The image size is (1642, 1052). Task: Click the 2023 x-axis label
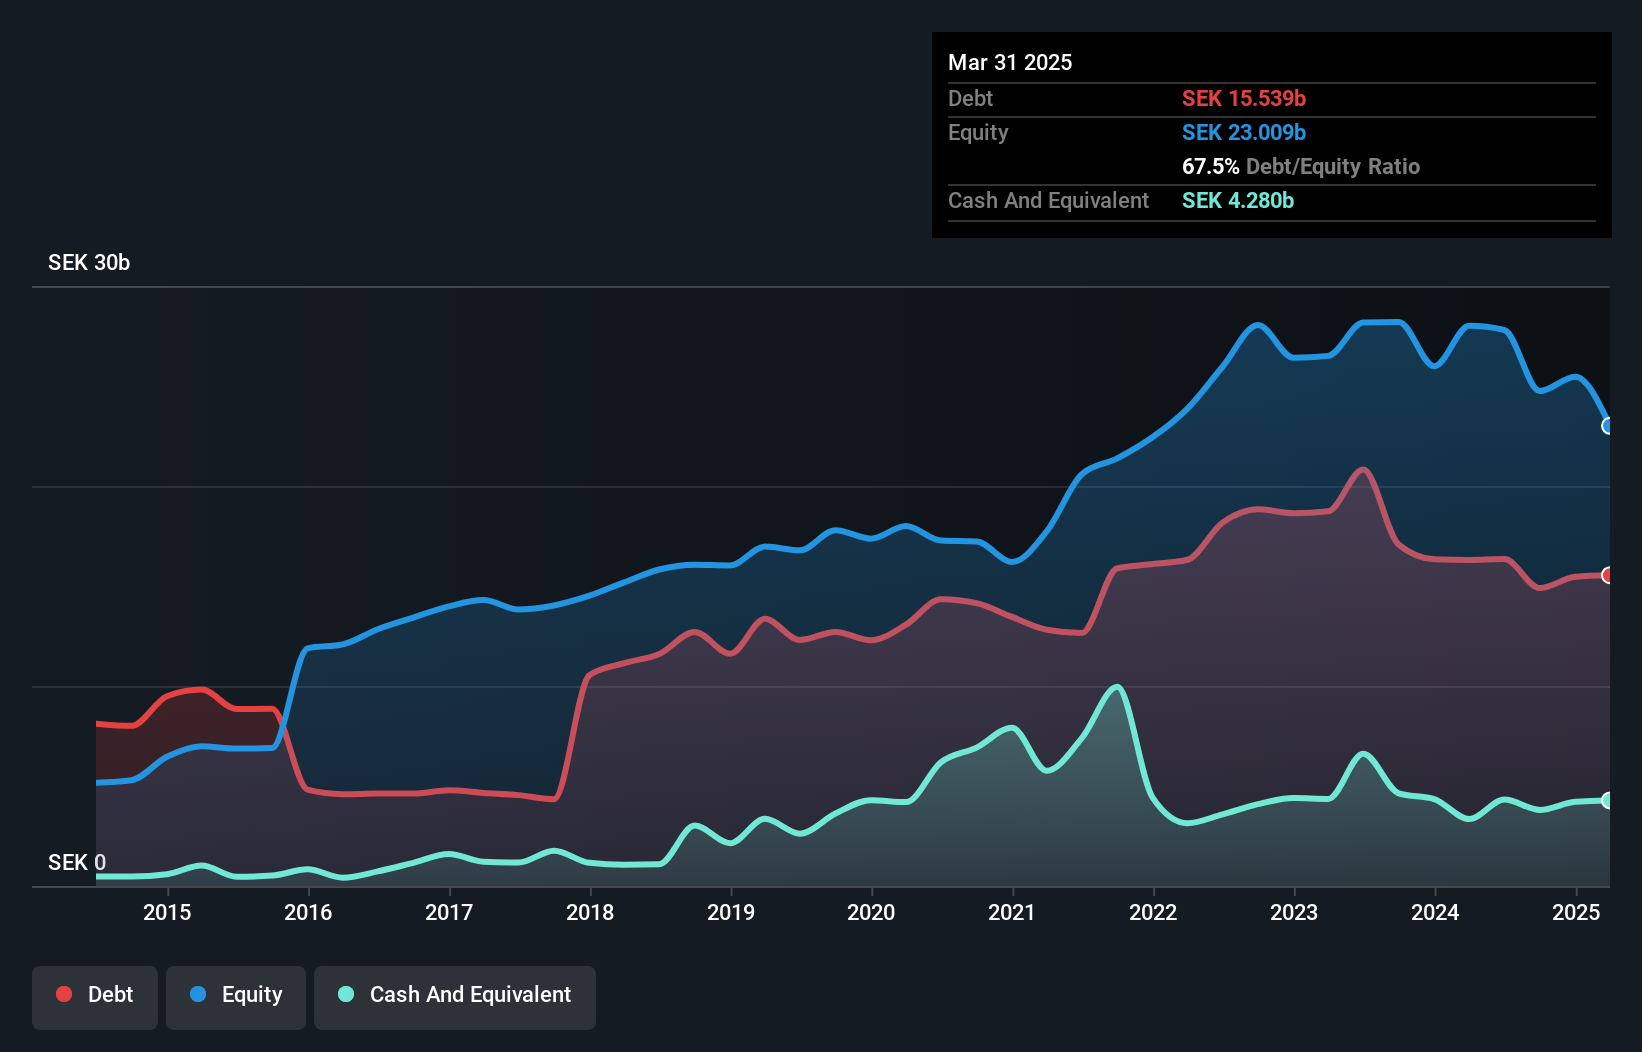click(1294, 912)
